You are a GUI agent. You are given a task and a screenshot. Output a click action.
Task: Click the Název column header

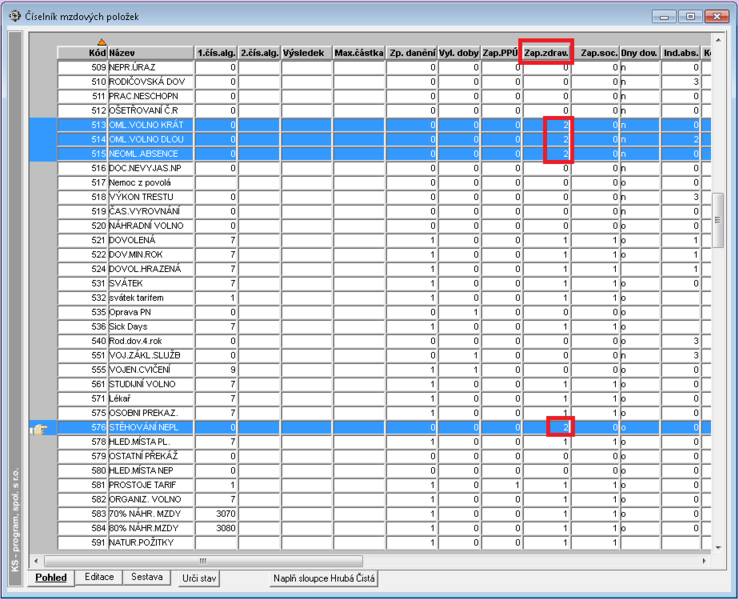(x=151, y=53)
